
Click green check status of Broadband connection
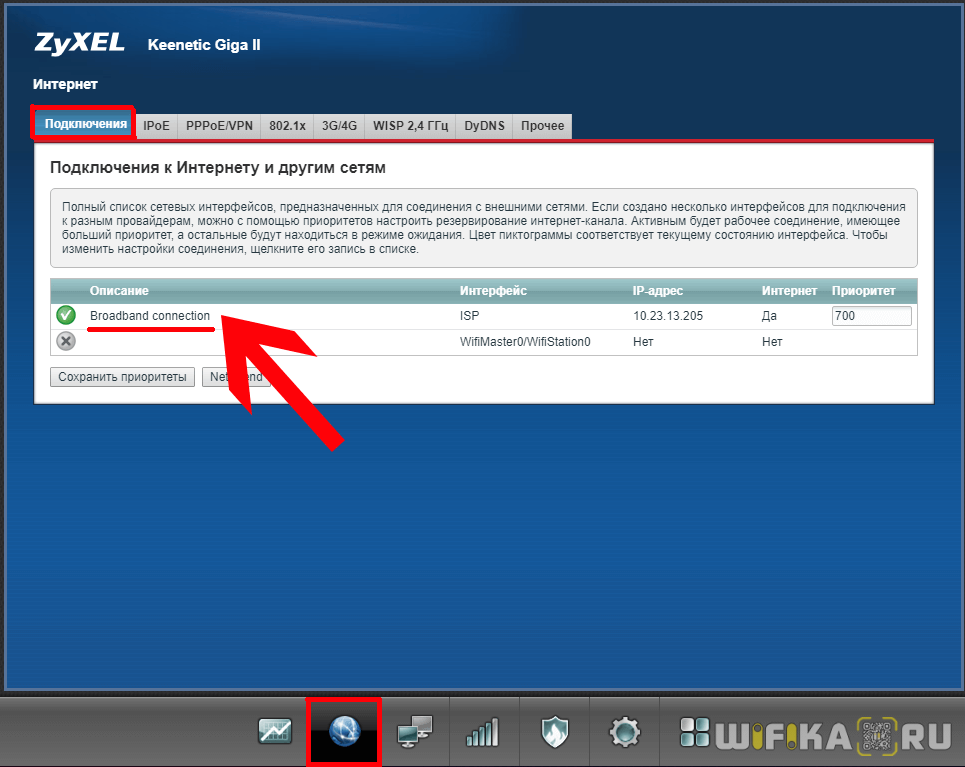(66, 315)
